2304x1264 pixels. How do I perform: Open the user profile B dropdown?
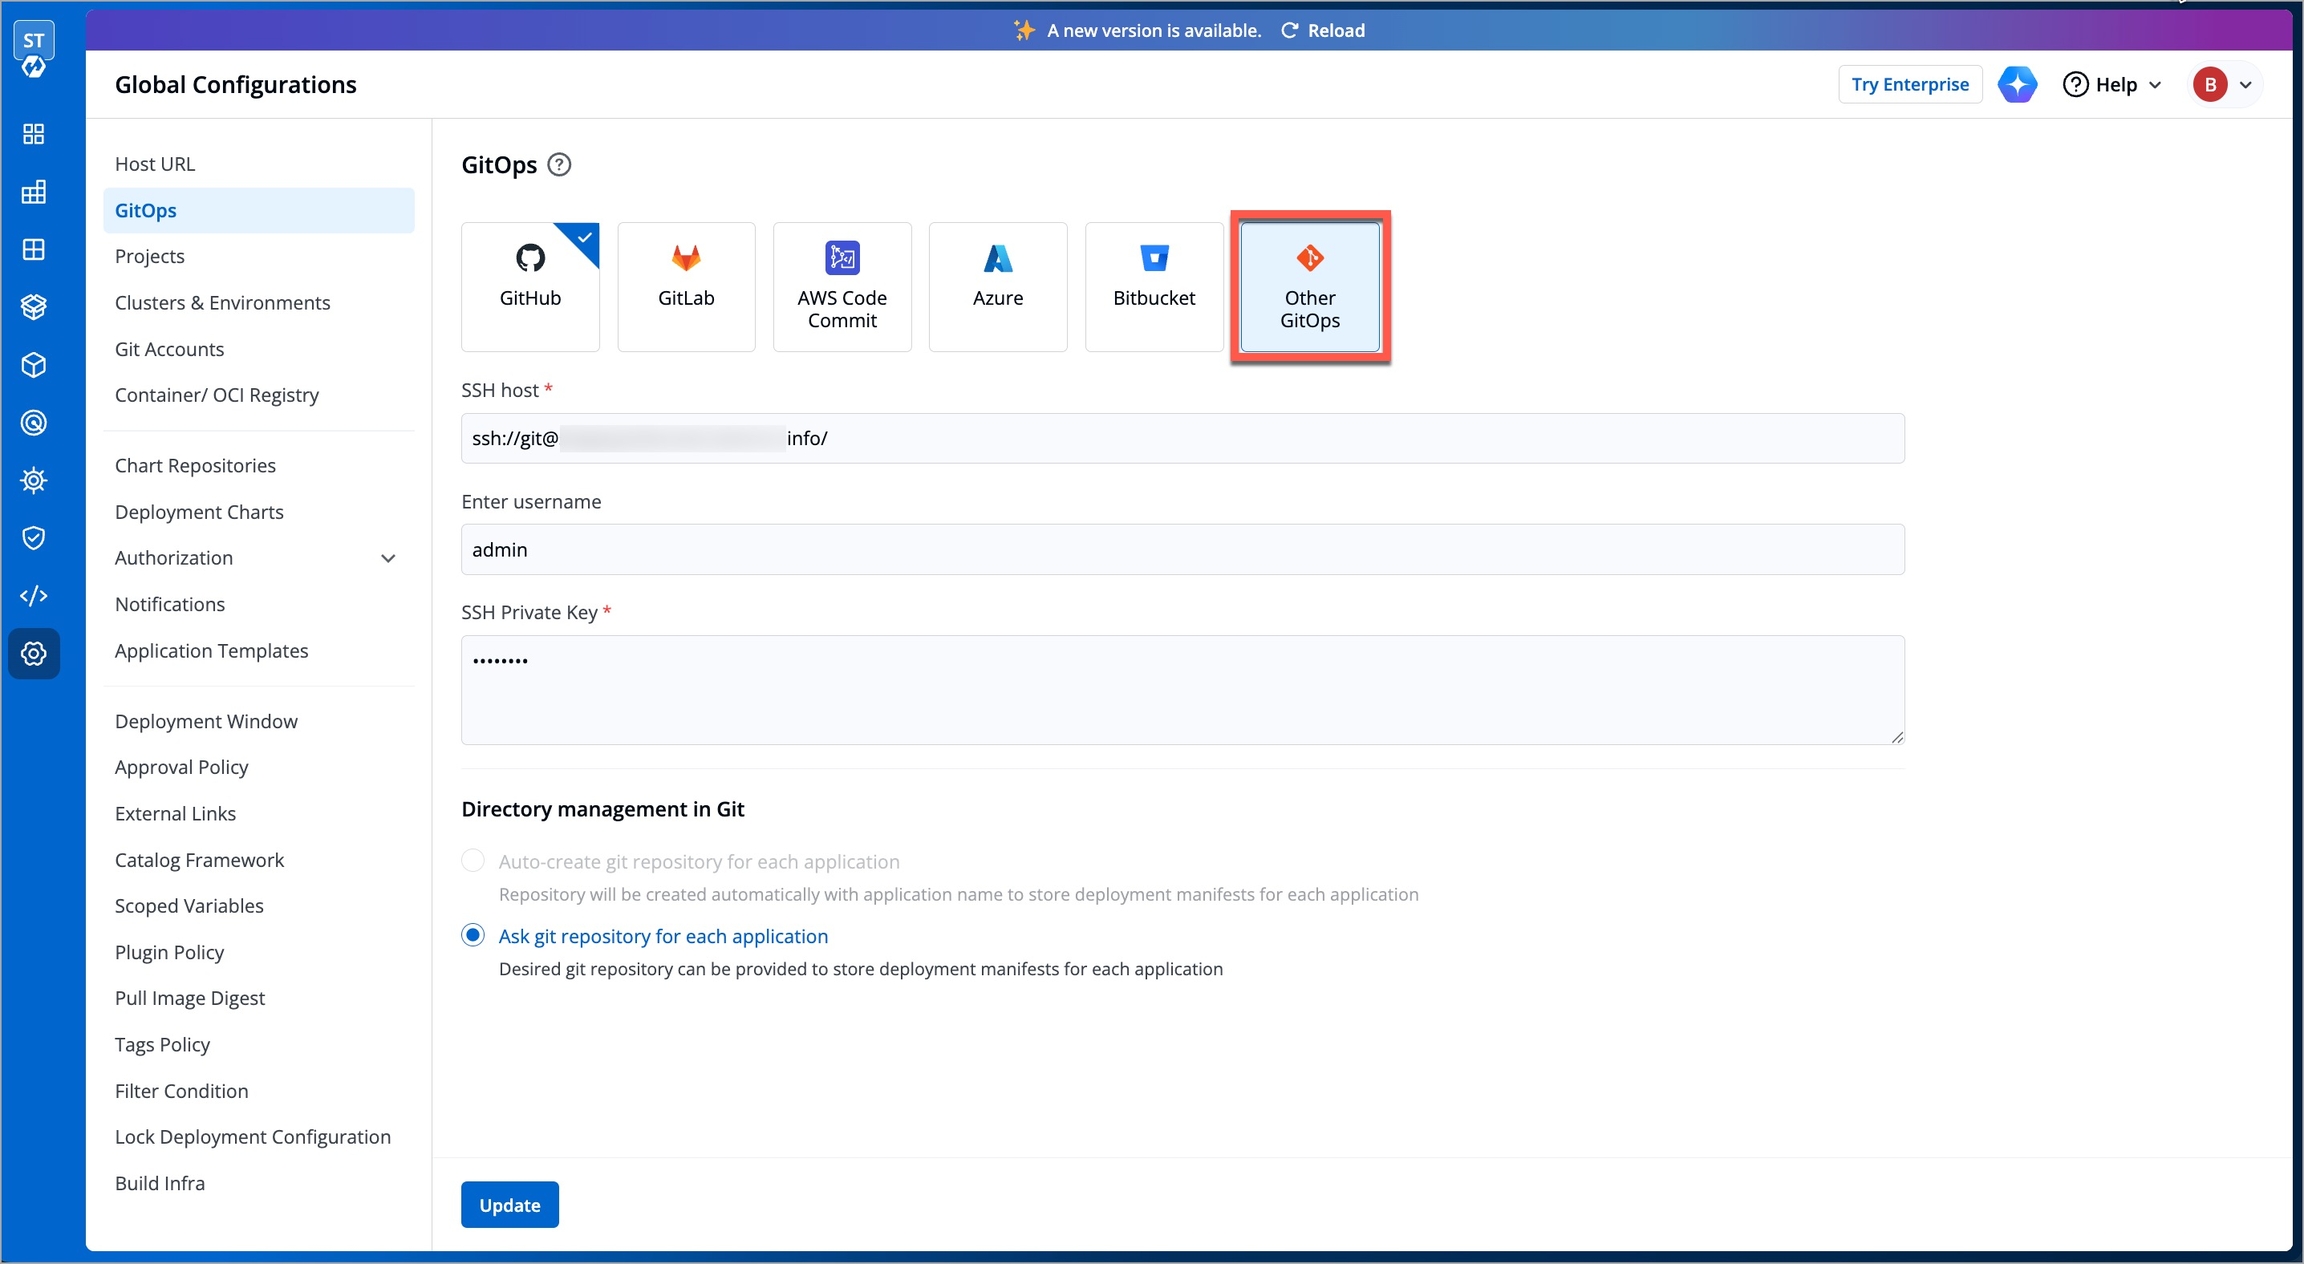(2222, 85)
